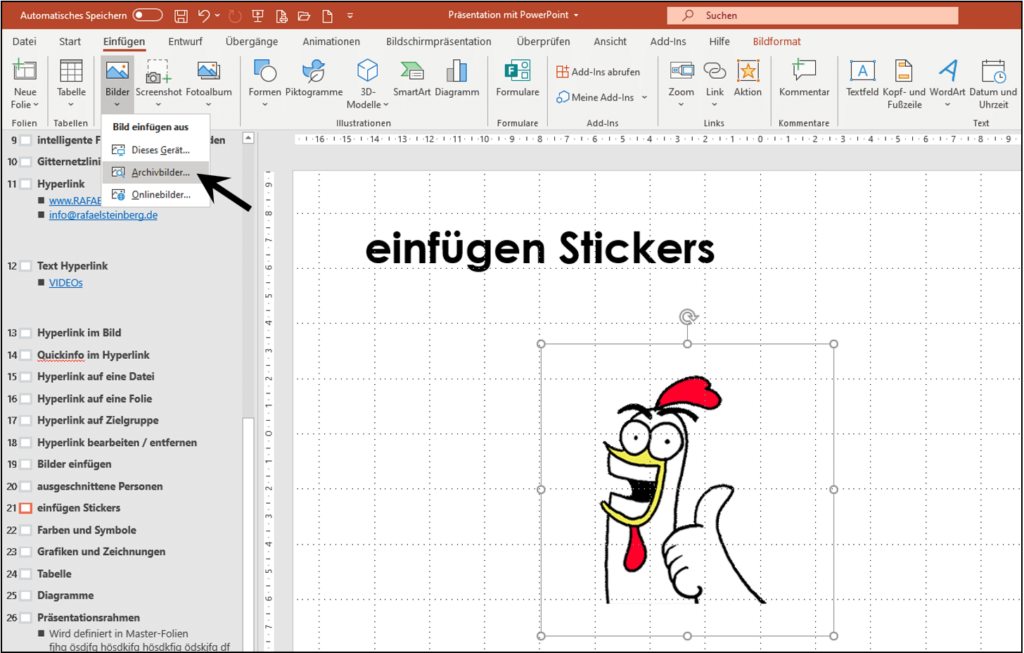Screen dimensions: 1024x653
Task: Start the slideshow from beginning icon
Action: tap(258, 16)
